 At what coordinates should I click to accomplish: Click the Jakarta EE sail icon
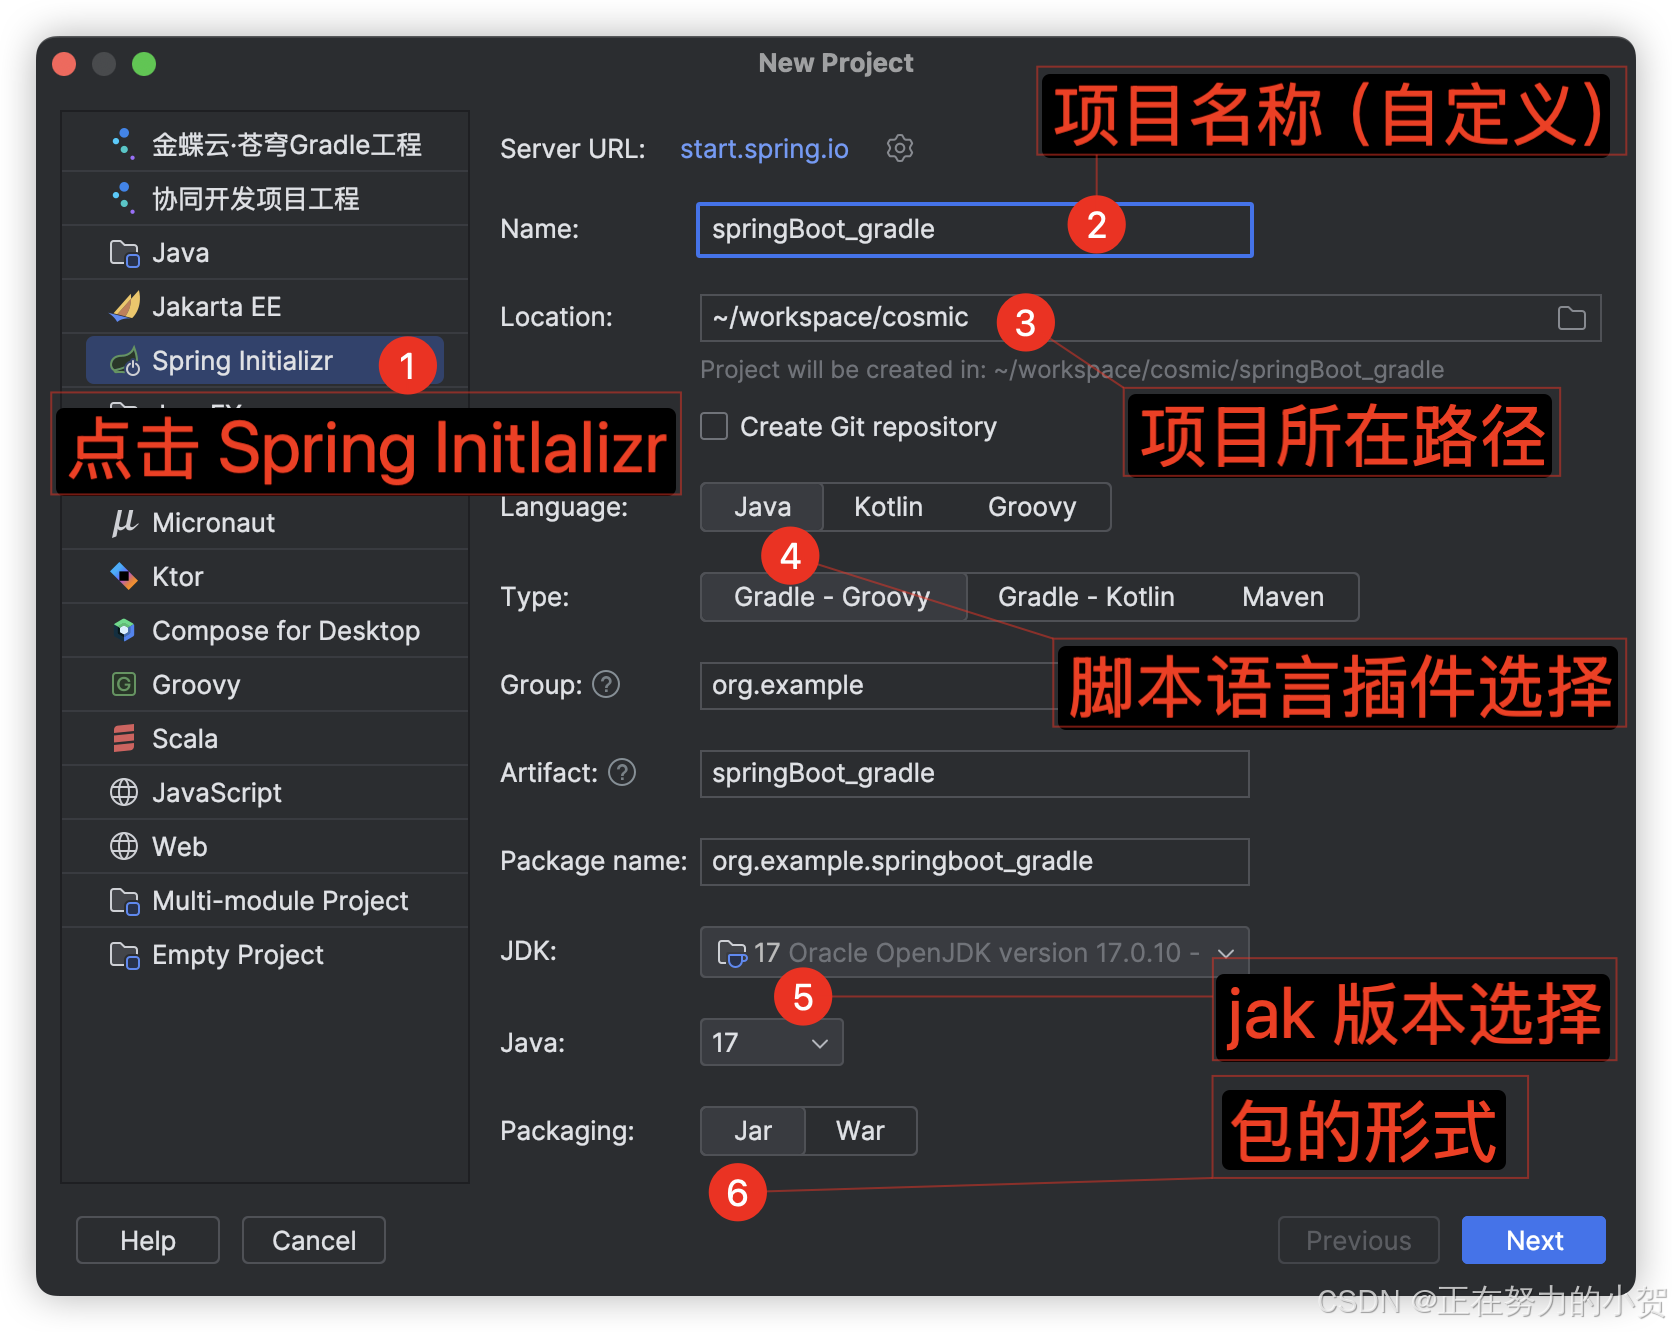(x=124, y=306)
